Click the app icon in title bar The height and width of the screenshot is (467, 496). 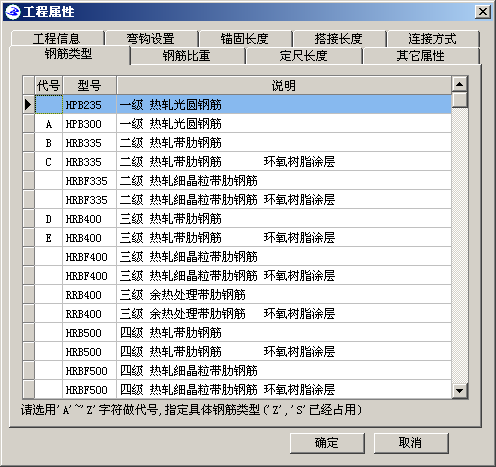pyautogui.click(x=12, y=12)
